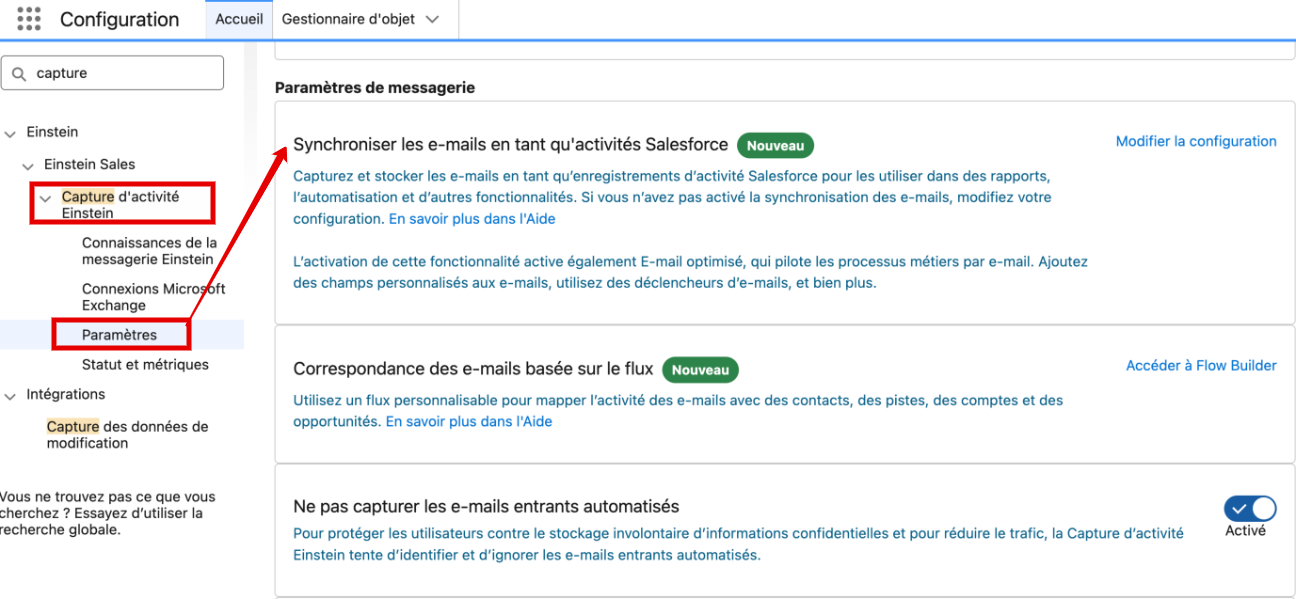Switch to the Accueil tab

point(239,19)
